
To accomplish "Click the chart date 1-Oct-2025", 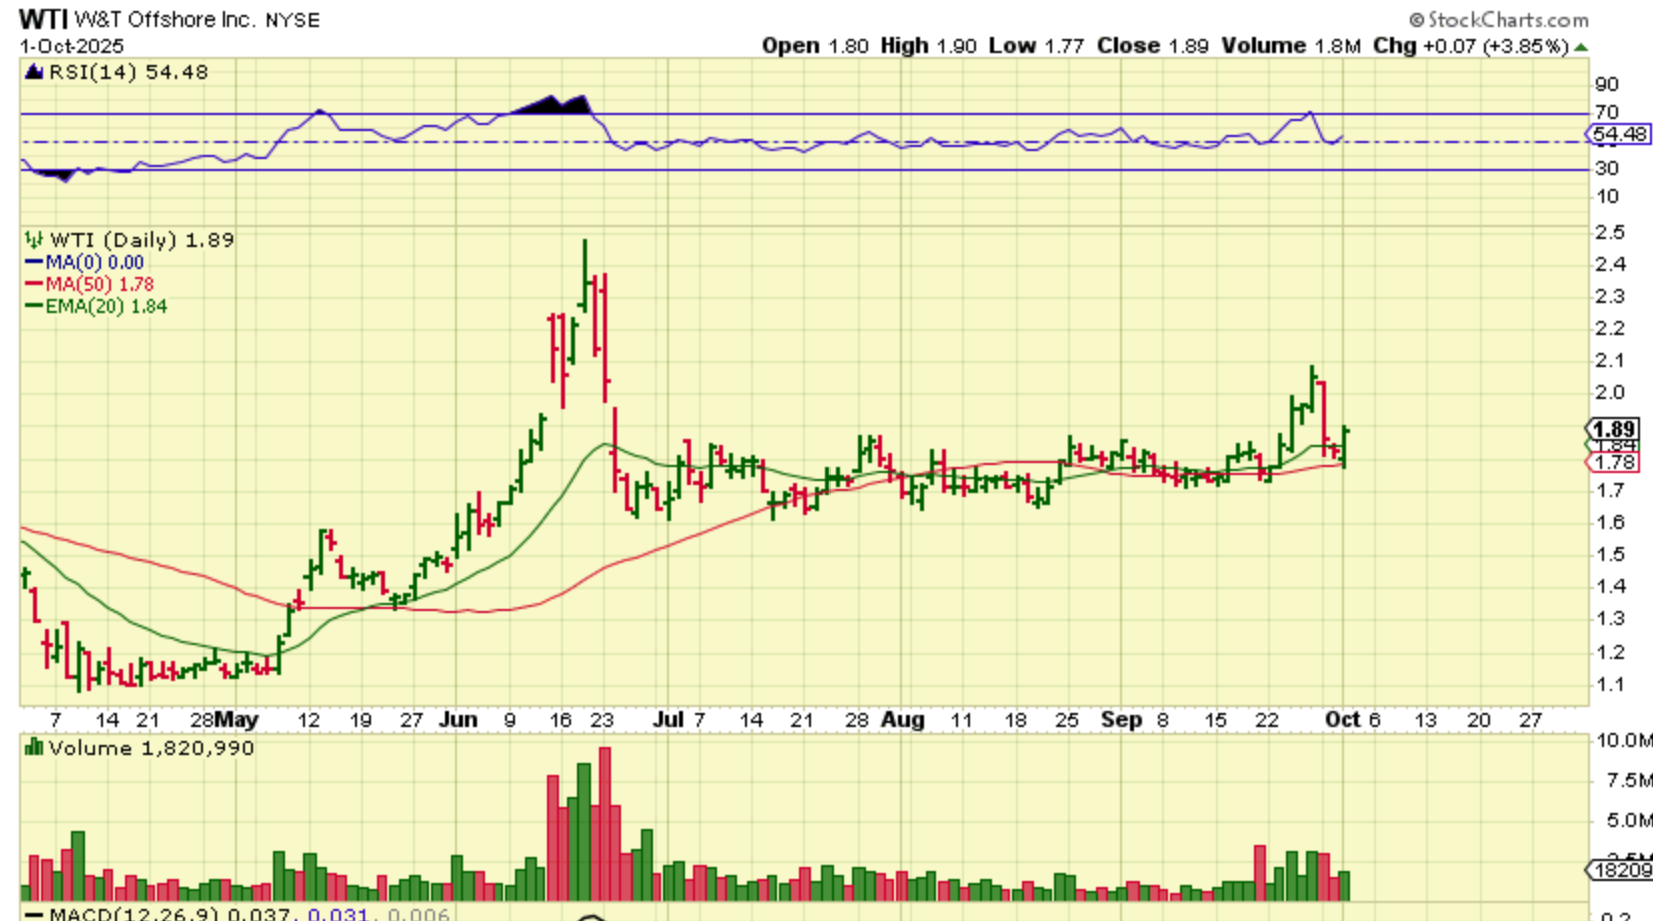I will [x=72, y=46].
